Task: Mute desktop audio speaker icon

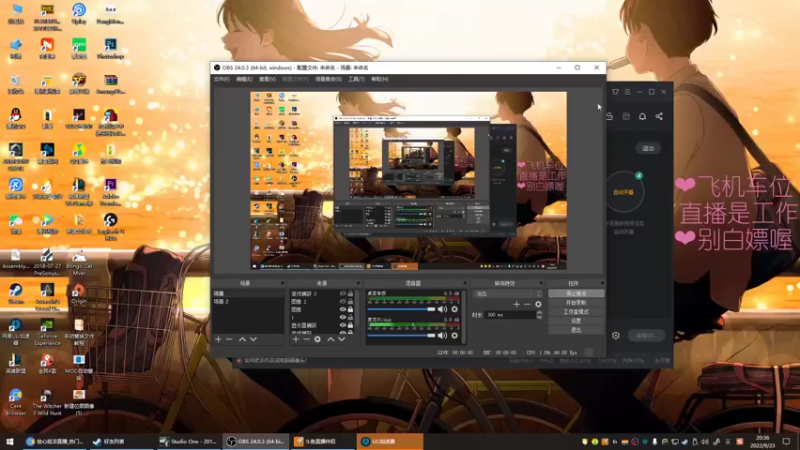Action: [x=442, y=309]
